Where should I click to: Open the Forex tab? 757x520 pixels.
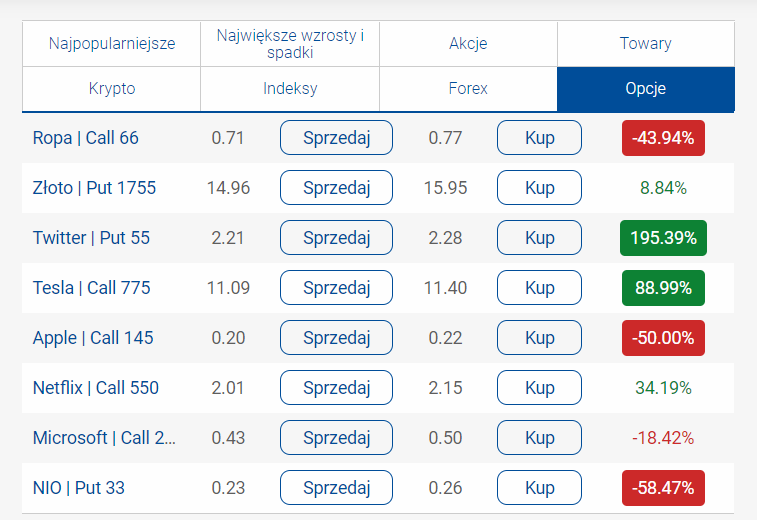[x=468, y=88]
